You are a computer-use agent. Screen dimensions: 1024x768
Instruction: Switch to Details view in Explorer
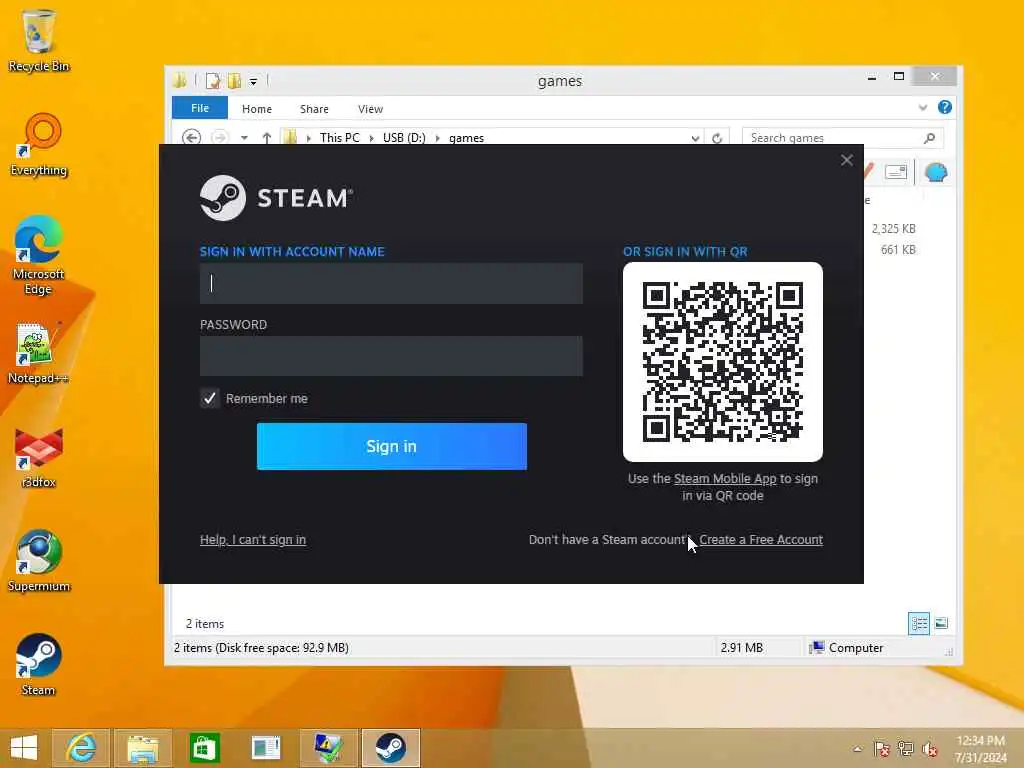(919, 623)
